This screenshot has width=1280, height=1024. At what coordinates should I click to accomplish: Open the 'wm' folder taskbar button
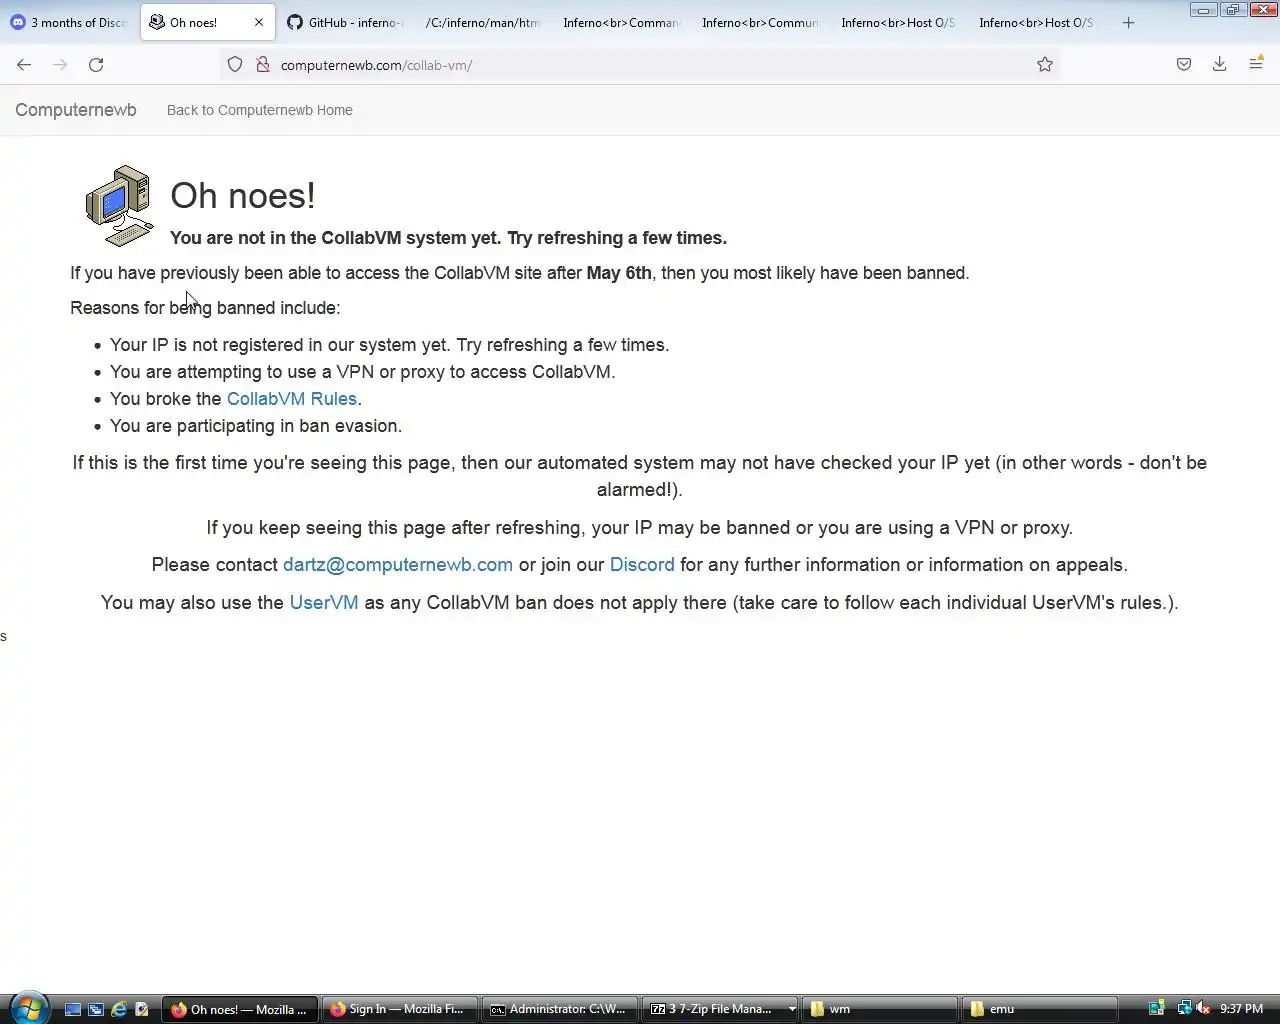click(x=878, y=1009)
